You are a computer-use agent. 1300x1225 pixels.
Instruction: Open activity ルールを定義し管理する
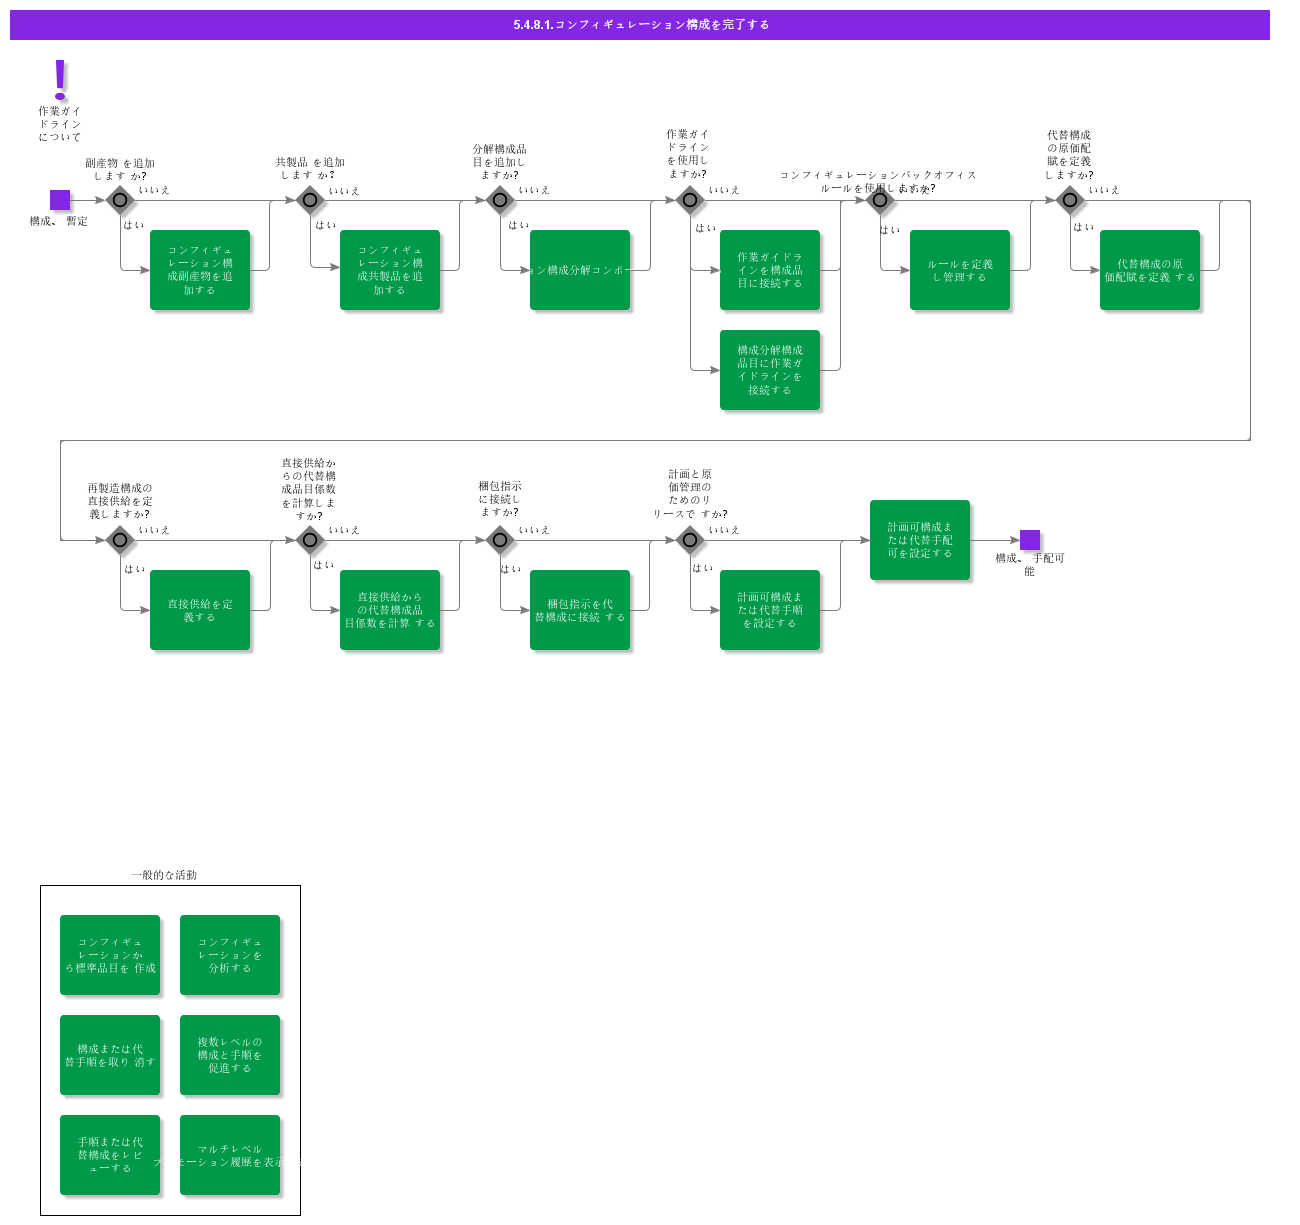960,270
